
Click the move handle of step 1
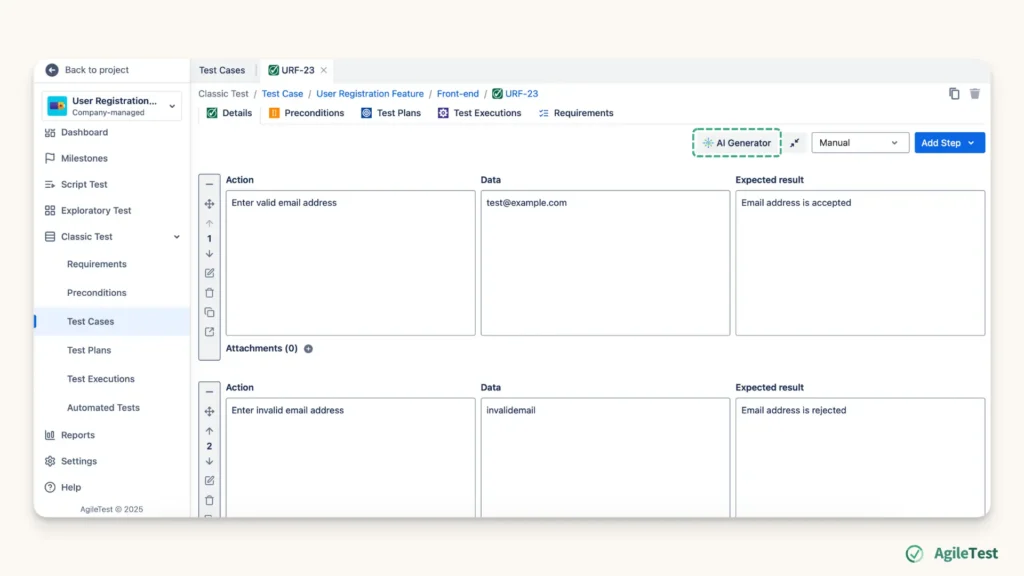[x=209, y=204]
